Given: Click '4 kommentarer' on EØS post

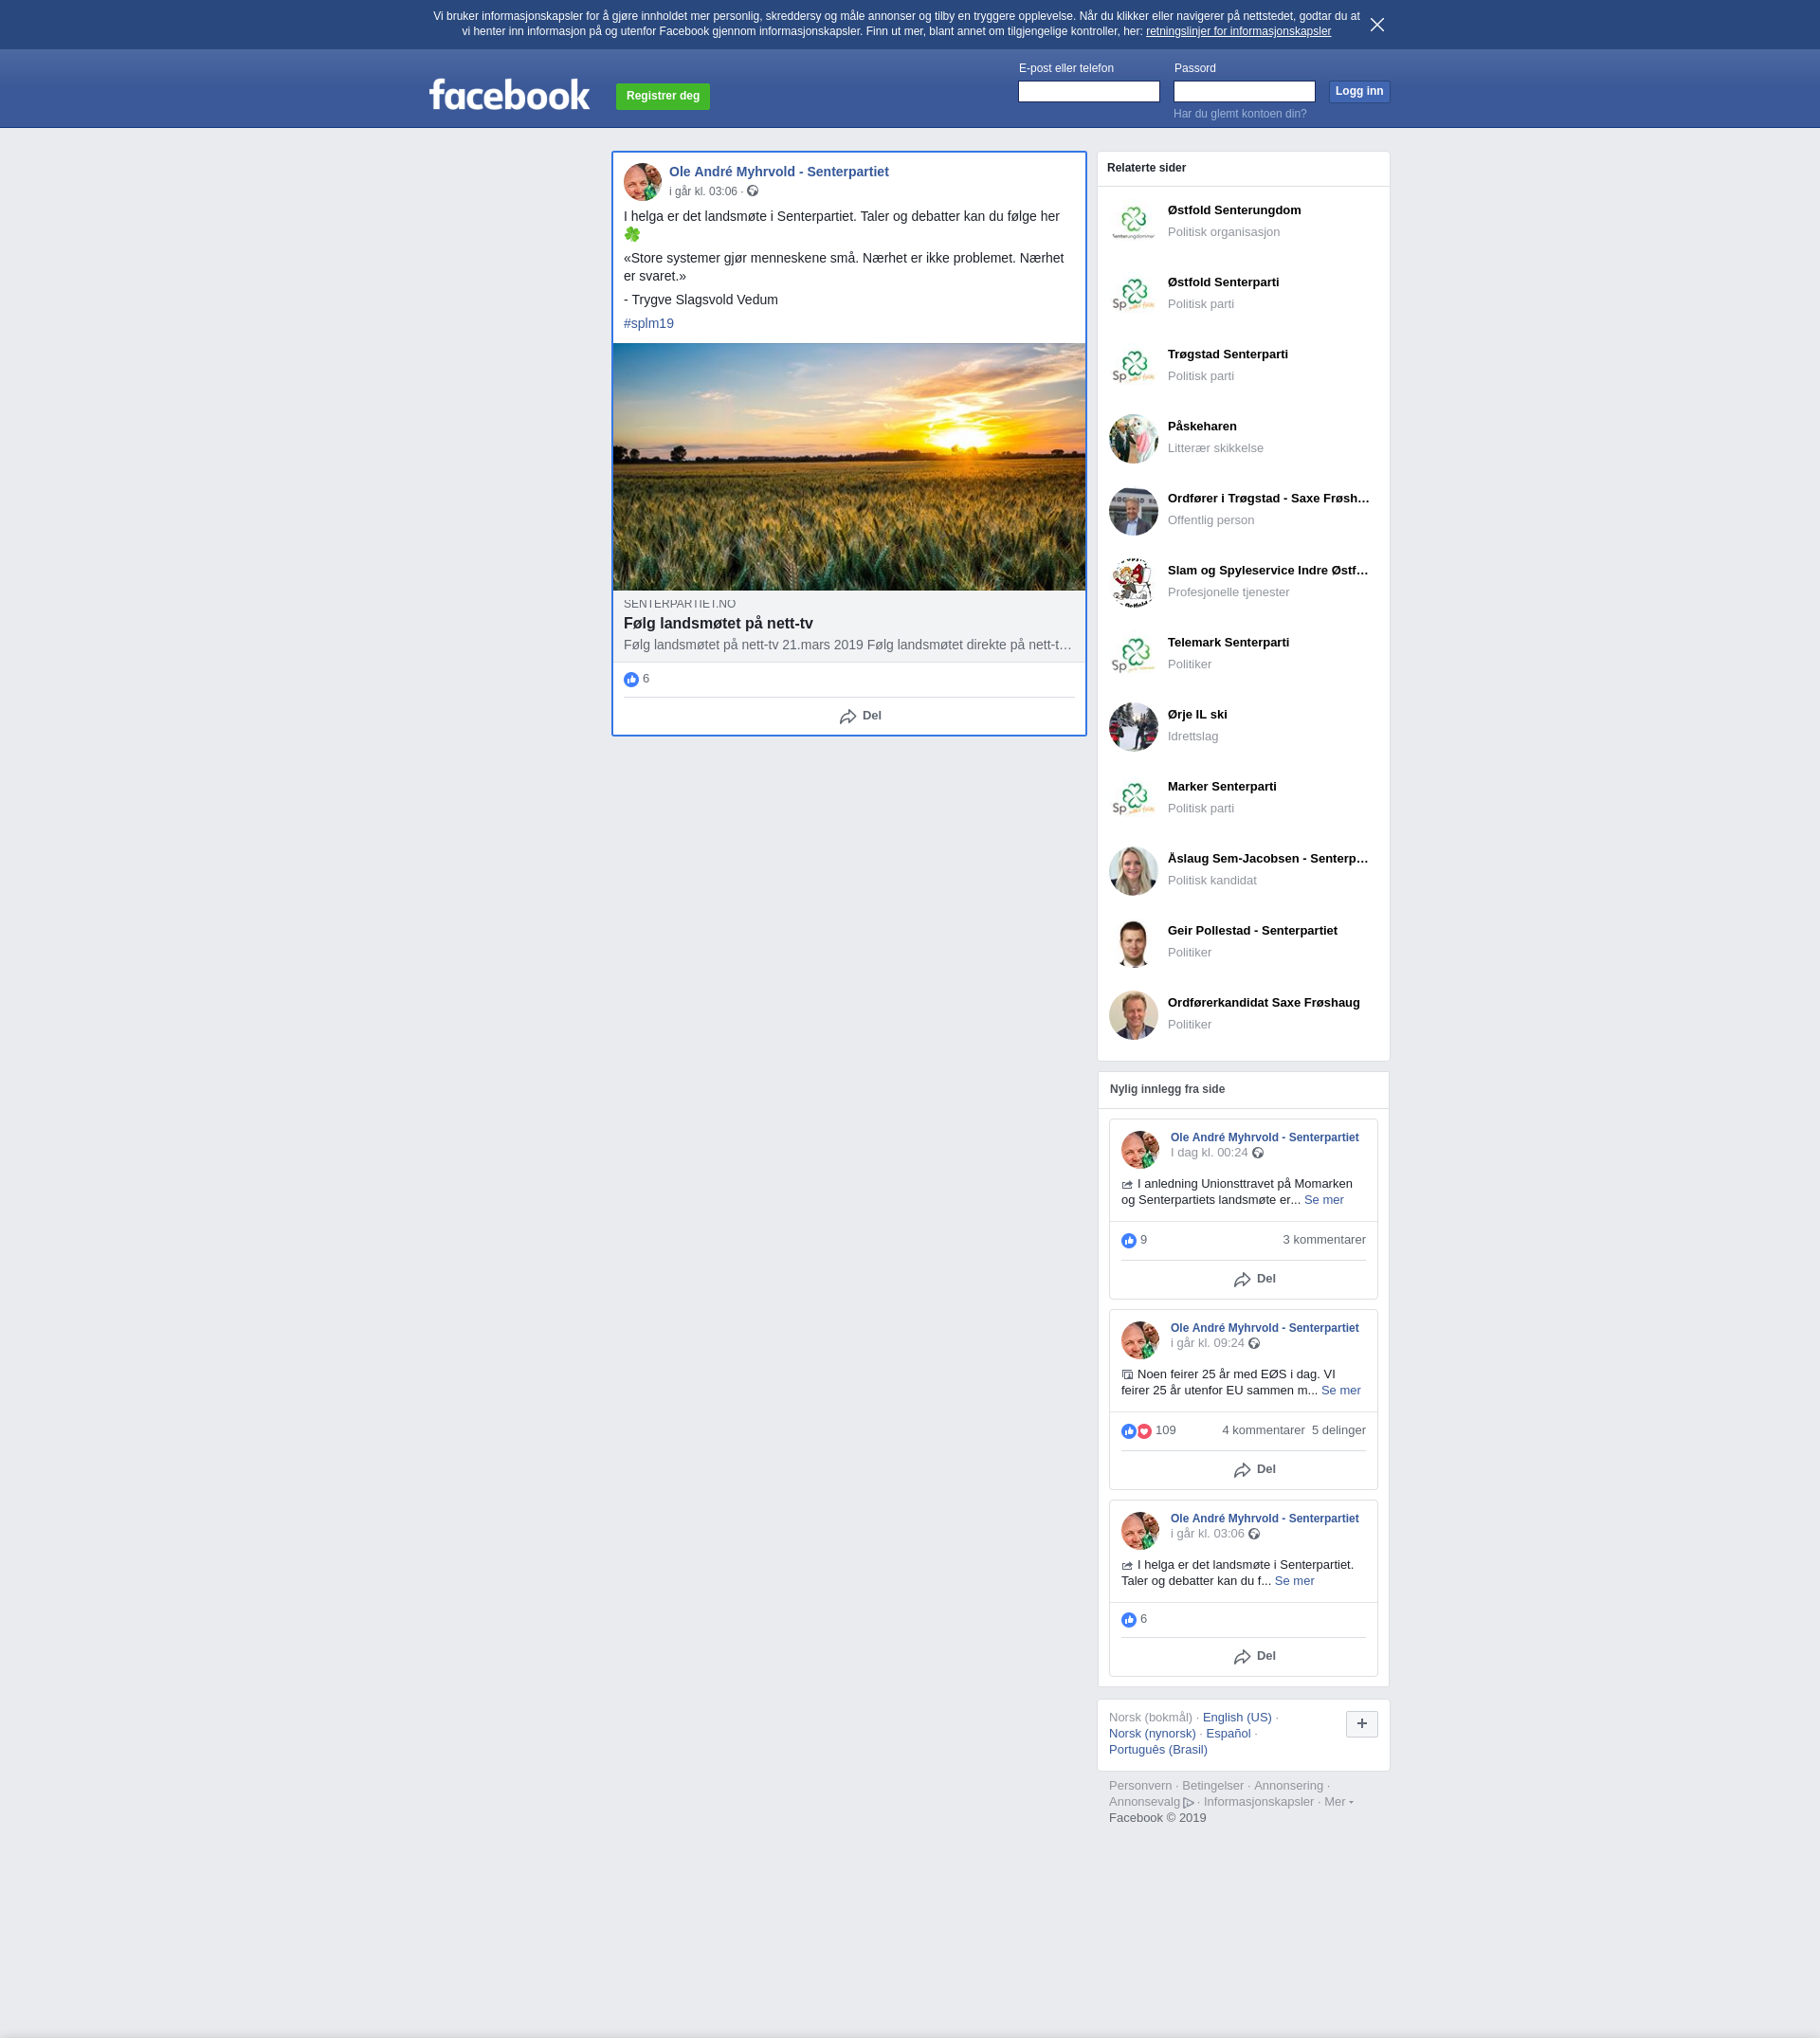Looking at the screenshot, I should [x=1262, y=1430].
